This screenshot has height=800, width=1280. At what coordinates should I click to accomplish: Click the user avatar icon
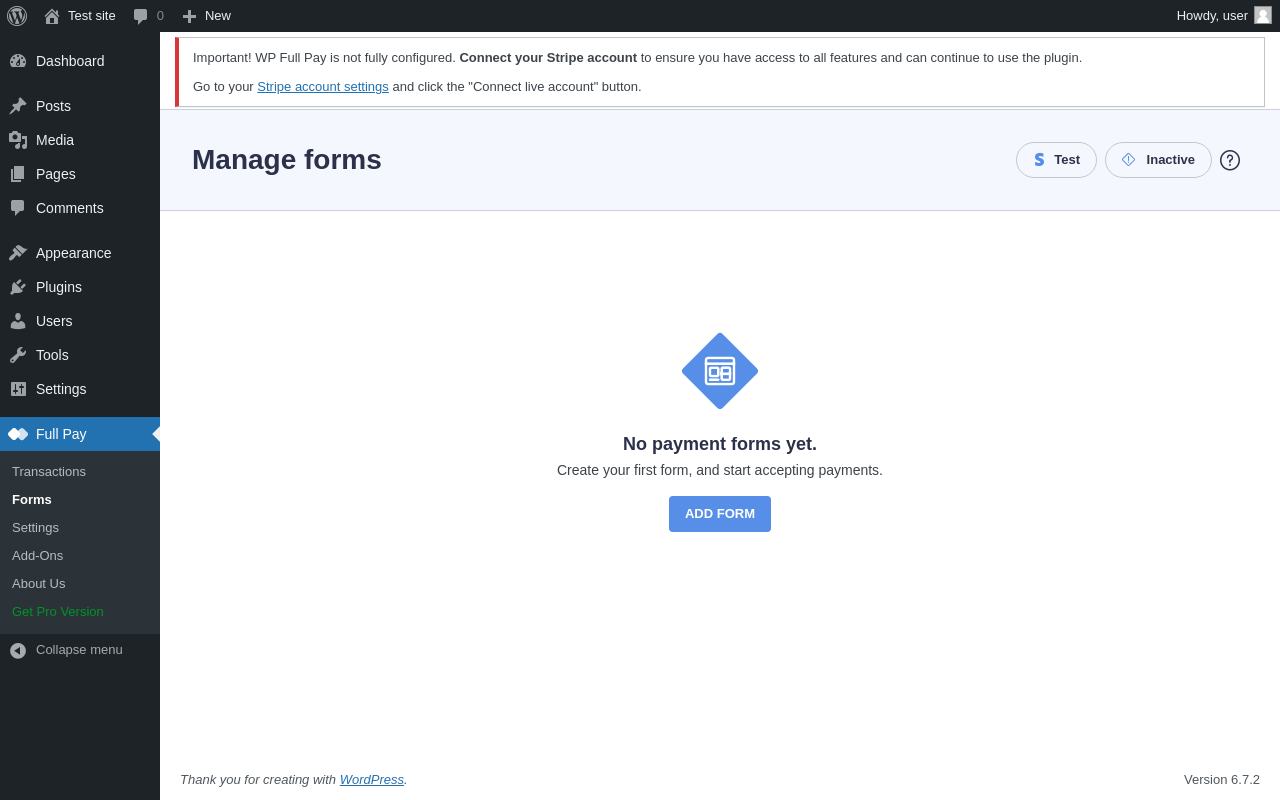[1263, 15]
